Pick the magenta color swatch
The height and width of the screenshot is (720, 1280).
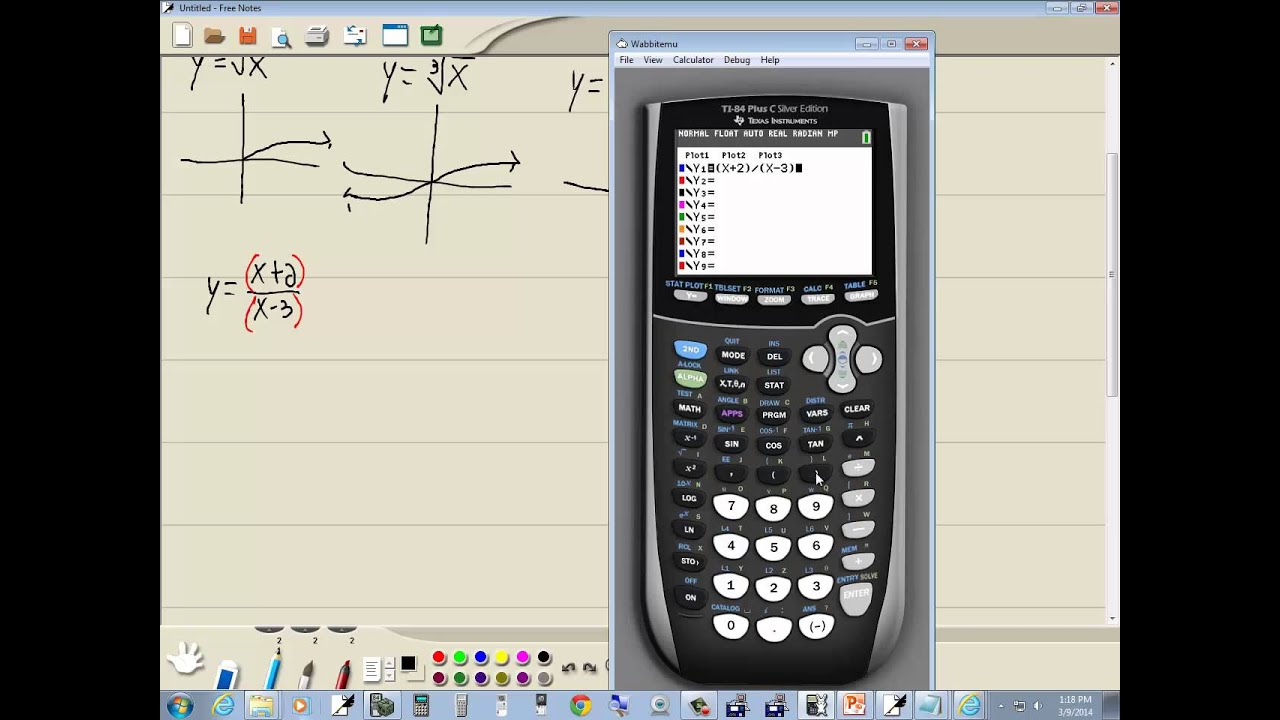click(523, 657)
